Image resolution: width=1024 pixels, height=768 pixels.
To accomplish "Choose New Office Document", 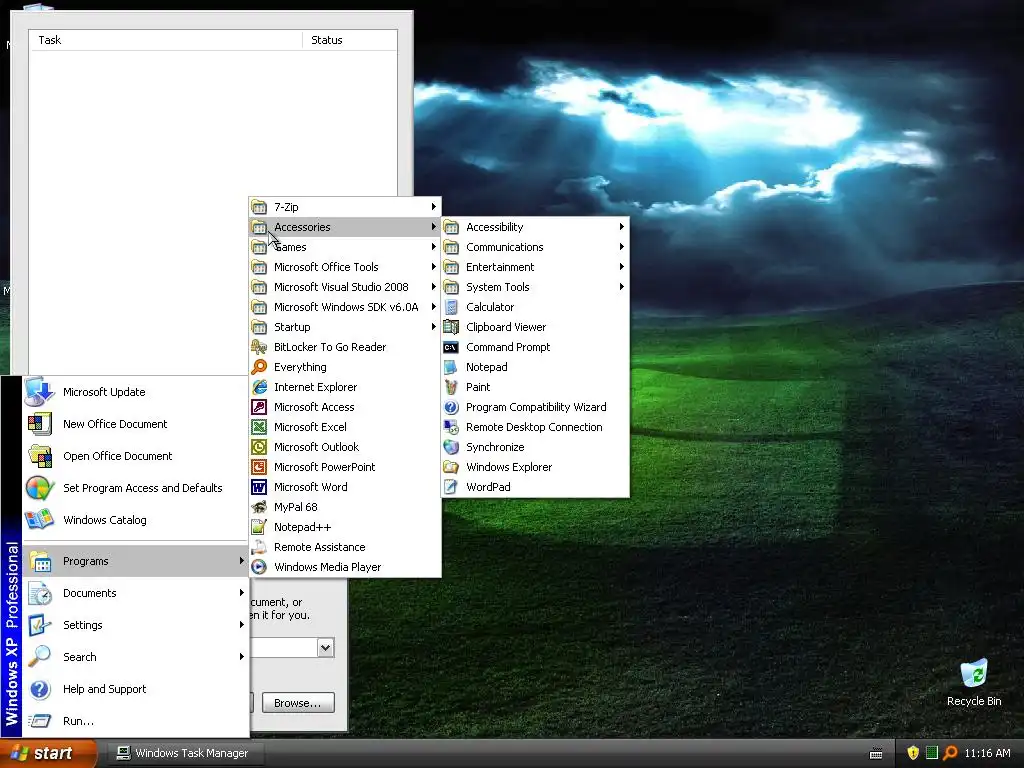I will click(136, 424).
